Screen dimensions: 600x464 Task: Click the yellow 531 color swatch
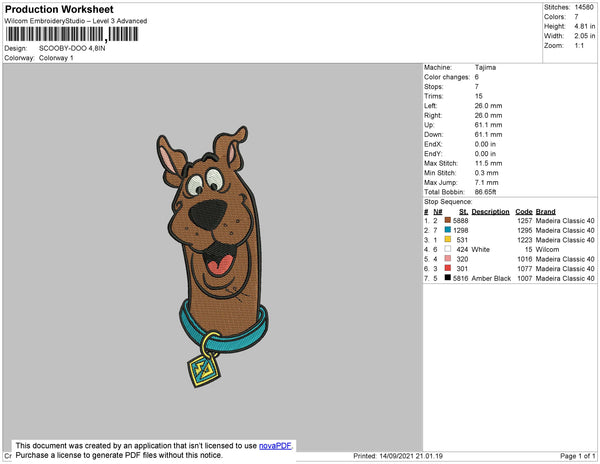448,239
